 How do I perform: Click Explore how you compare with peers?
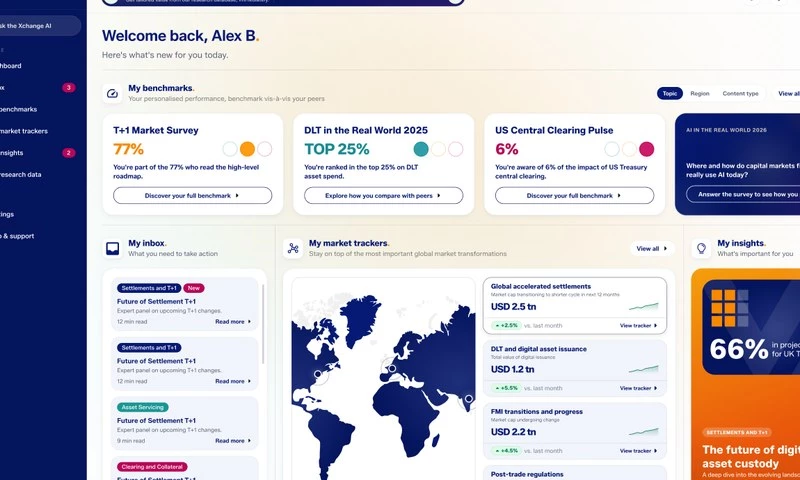[383, 195]
